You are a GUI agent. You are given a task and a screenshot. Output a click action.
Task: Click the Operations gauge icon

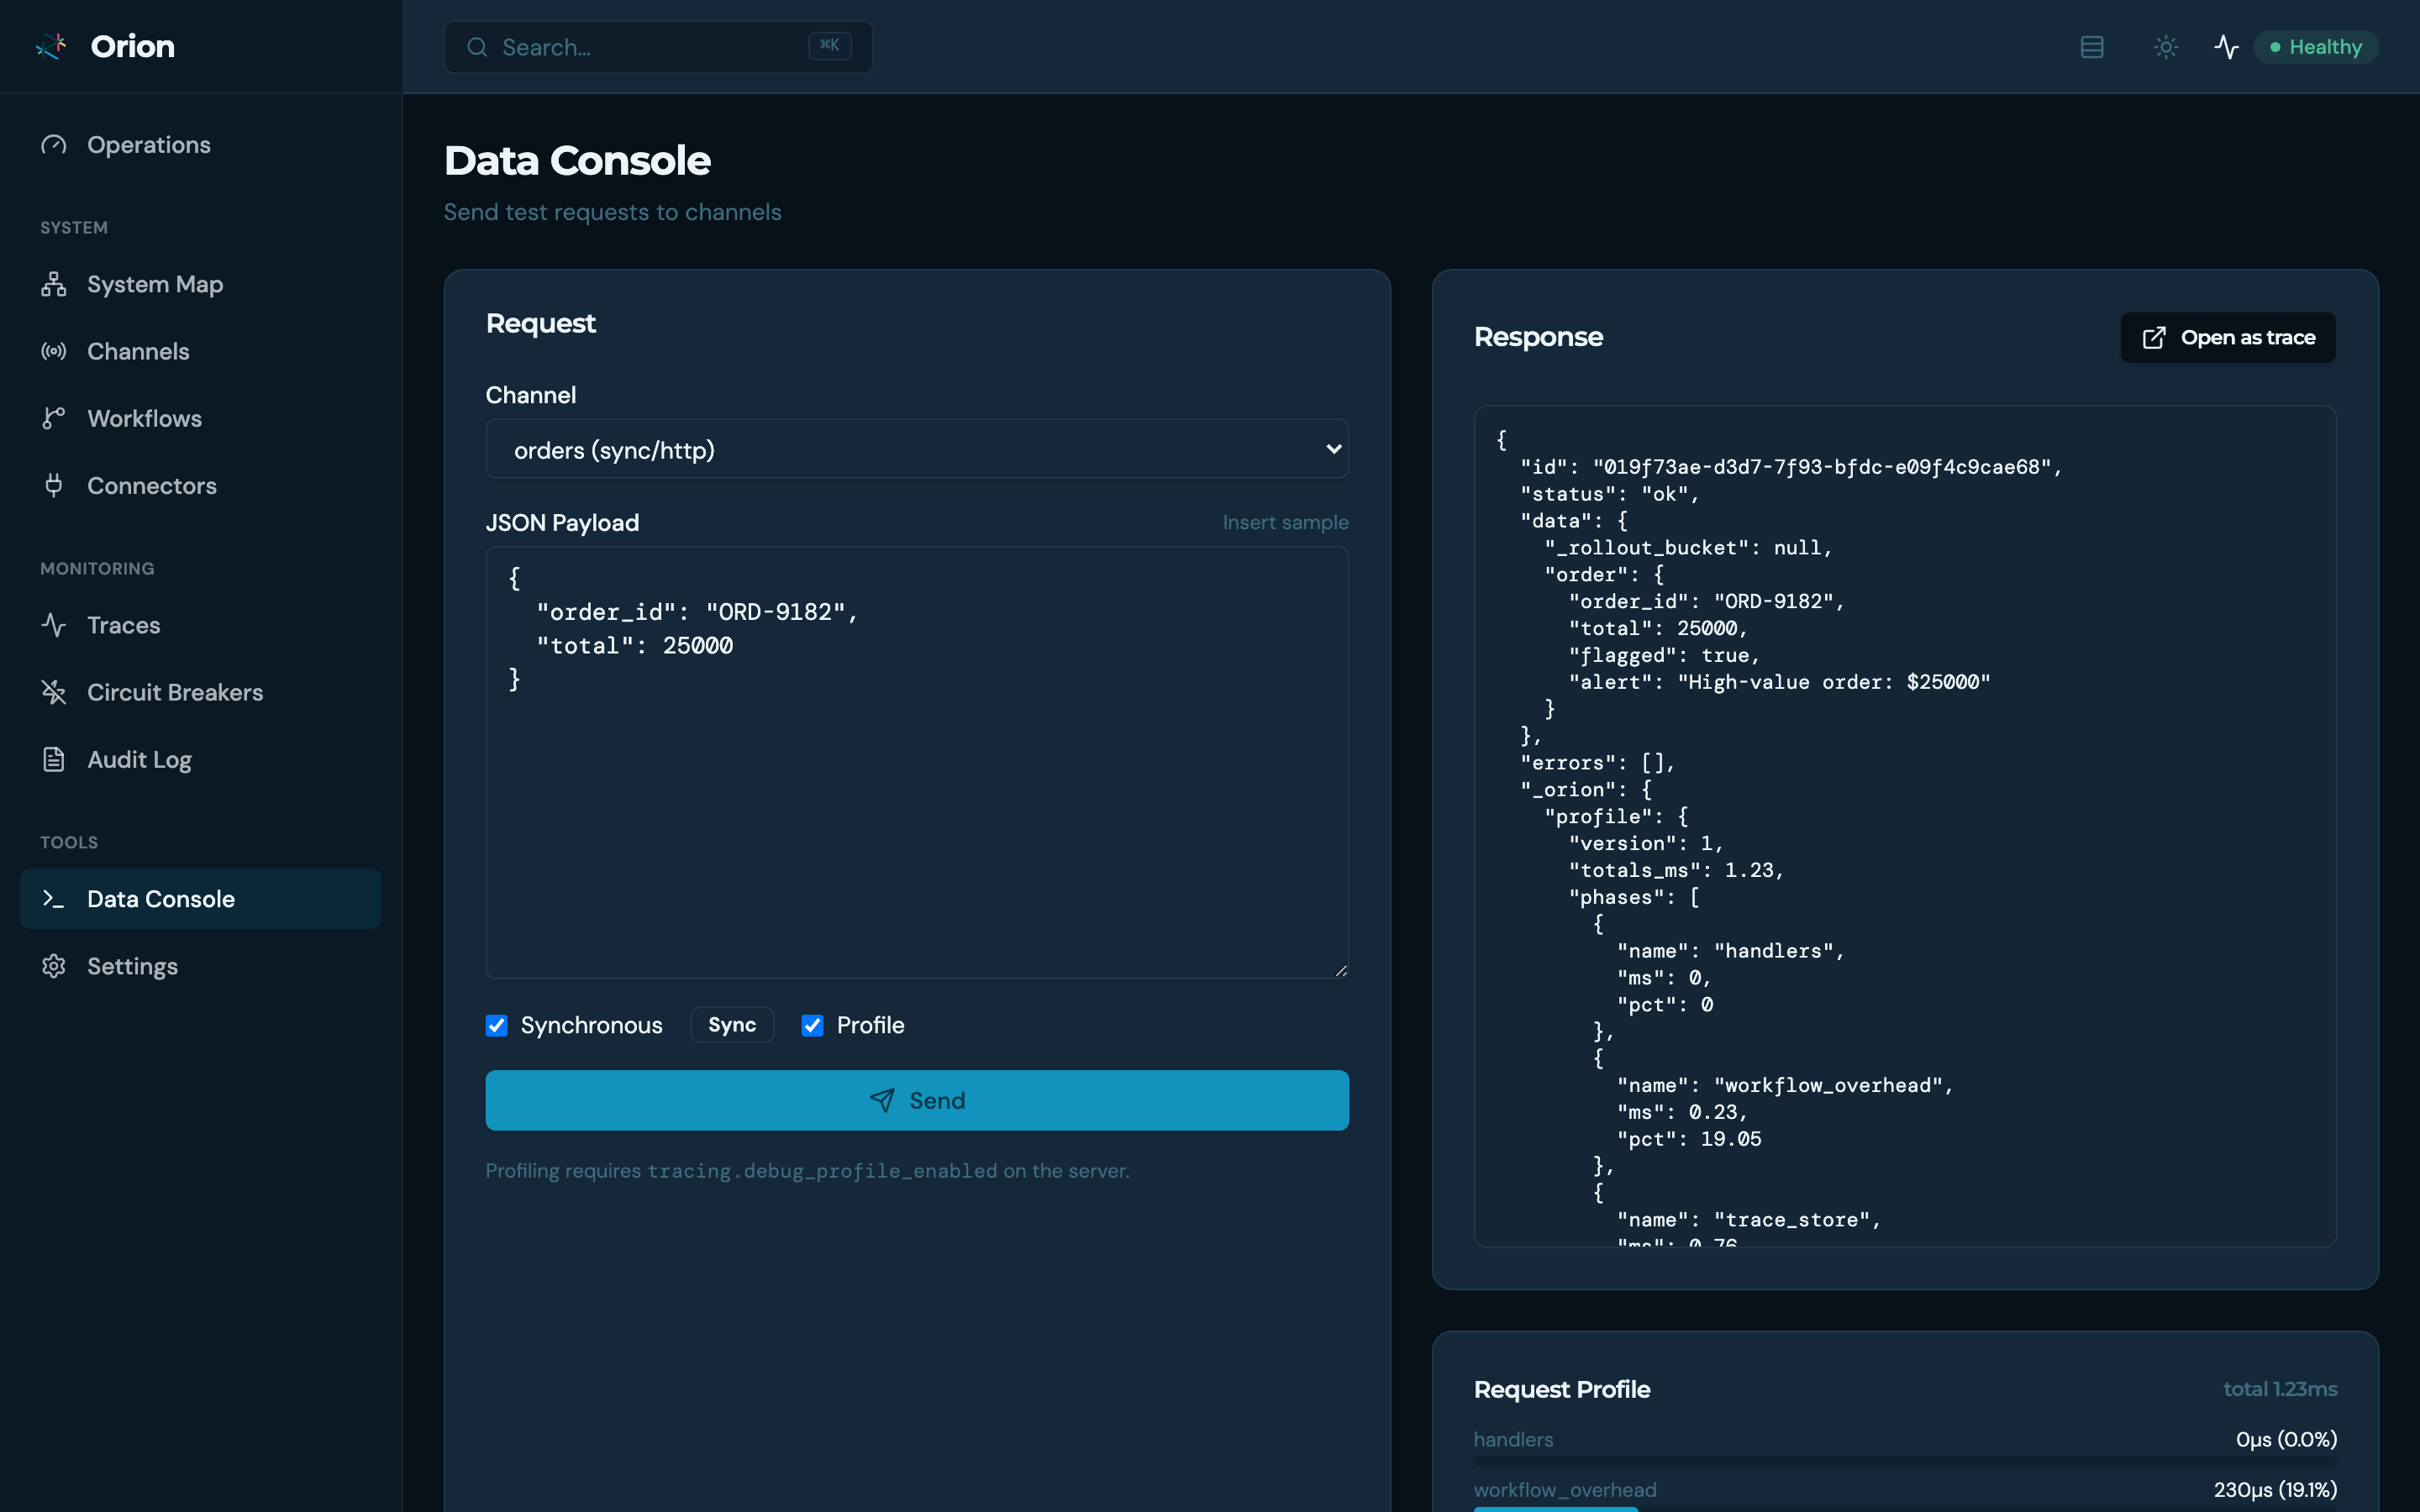pyautogui.click(x=54, y=145)
